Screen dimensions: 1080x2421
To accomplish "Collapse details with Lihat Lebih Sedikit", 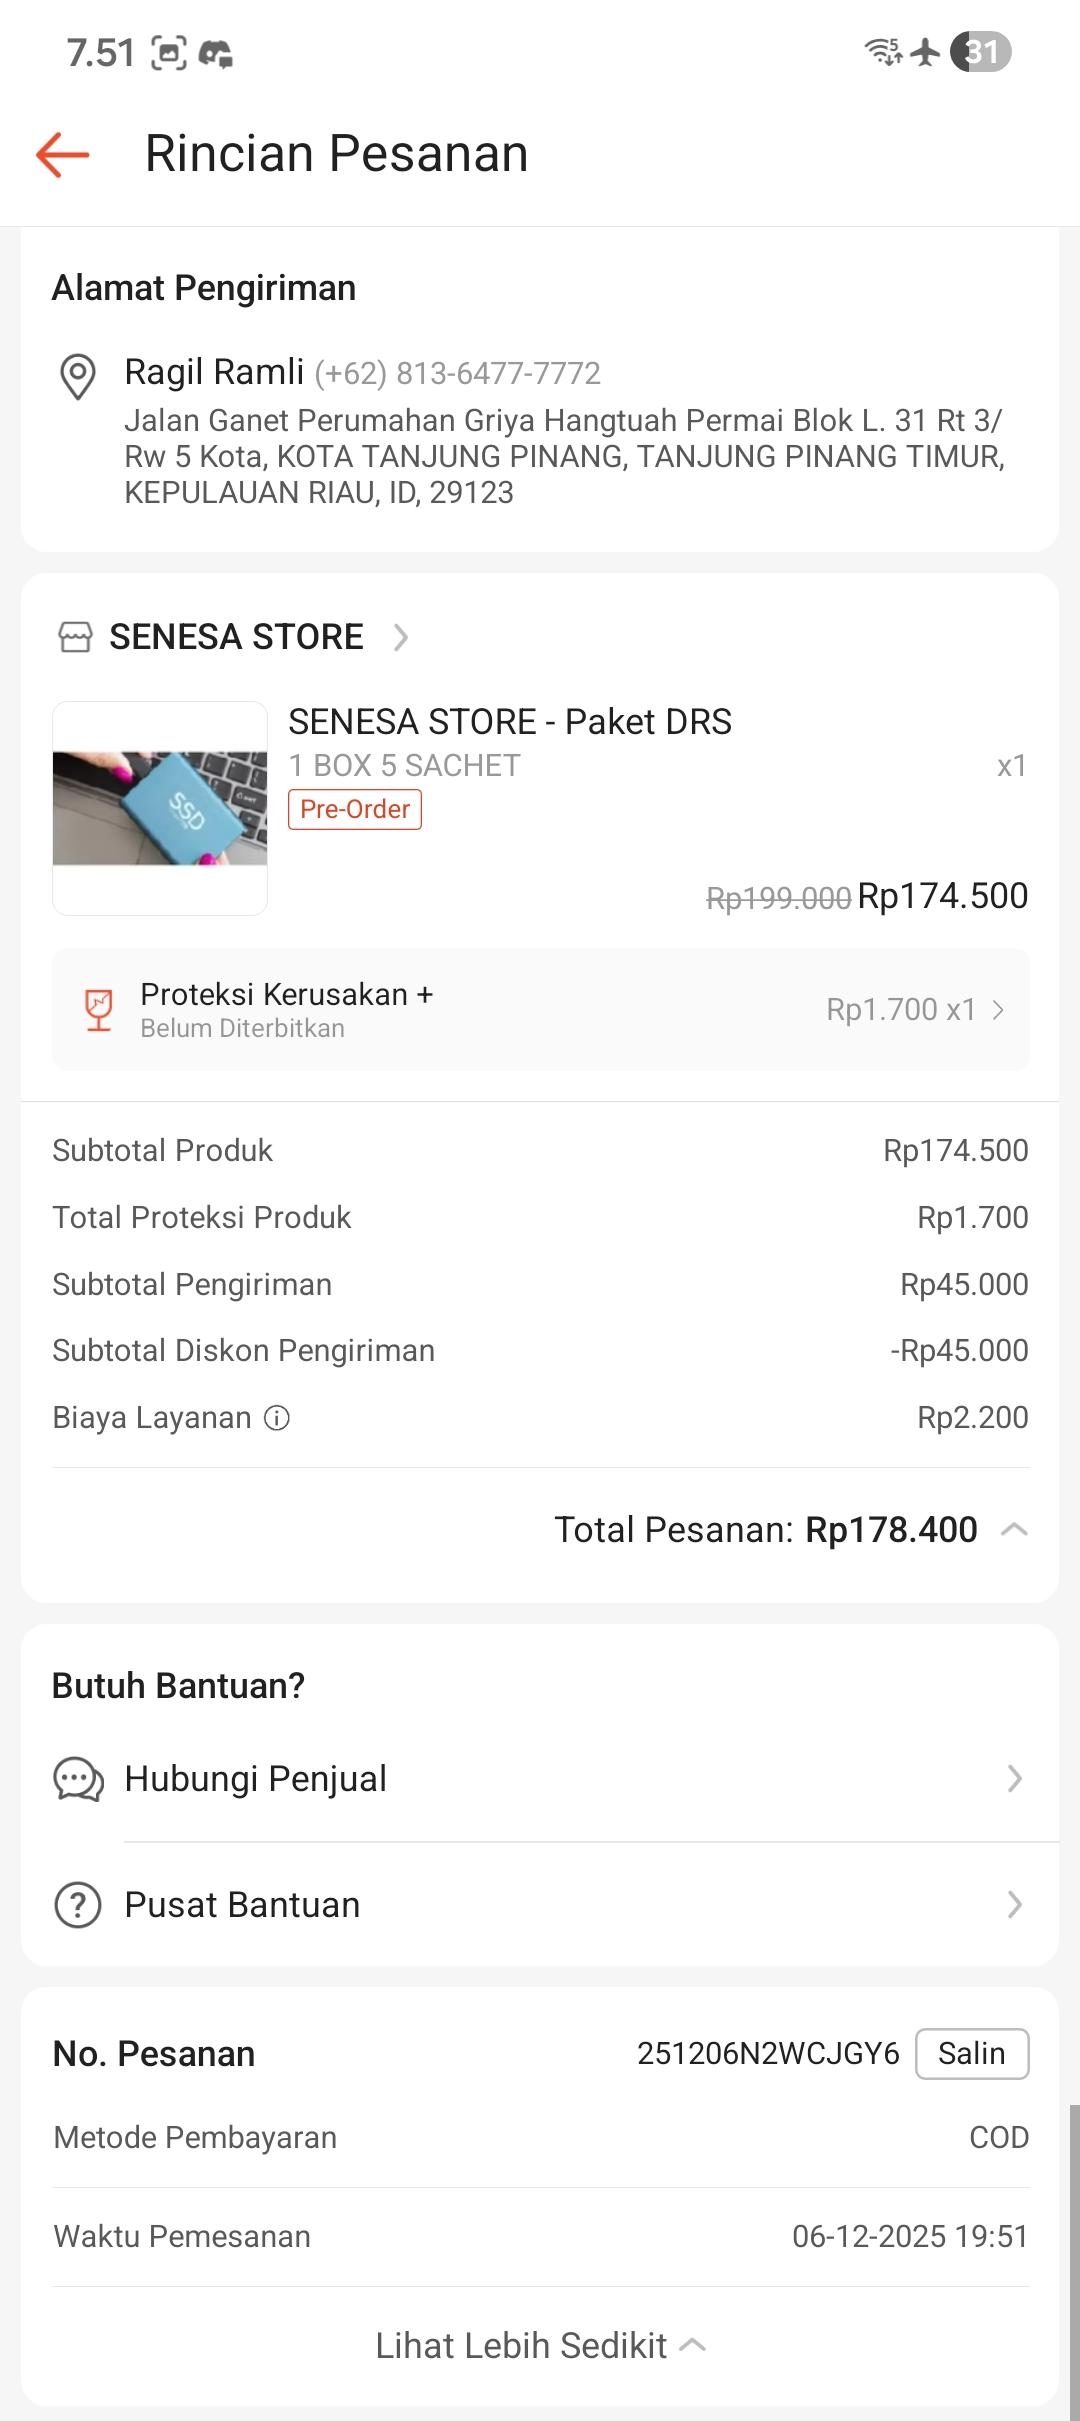I will click(540, 2346).
